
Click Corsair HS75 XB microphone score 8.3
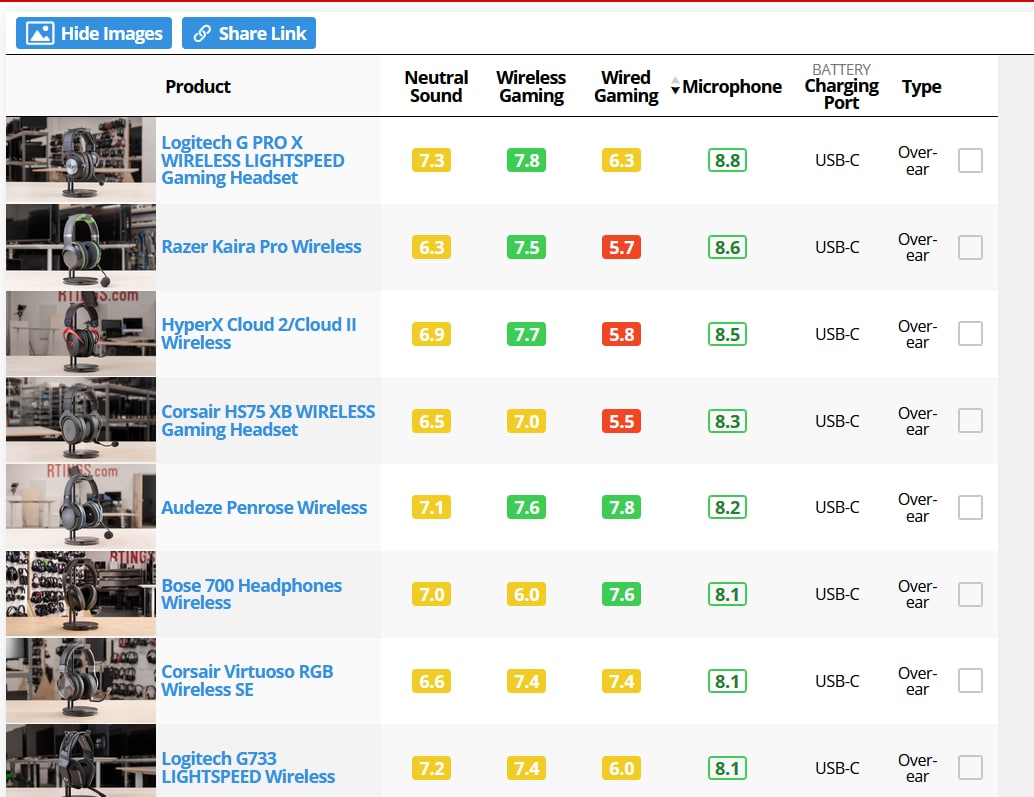[x=727, y=421]
